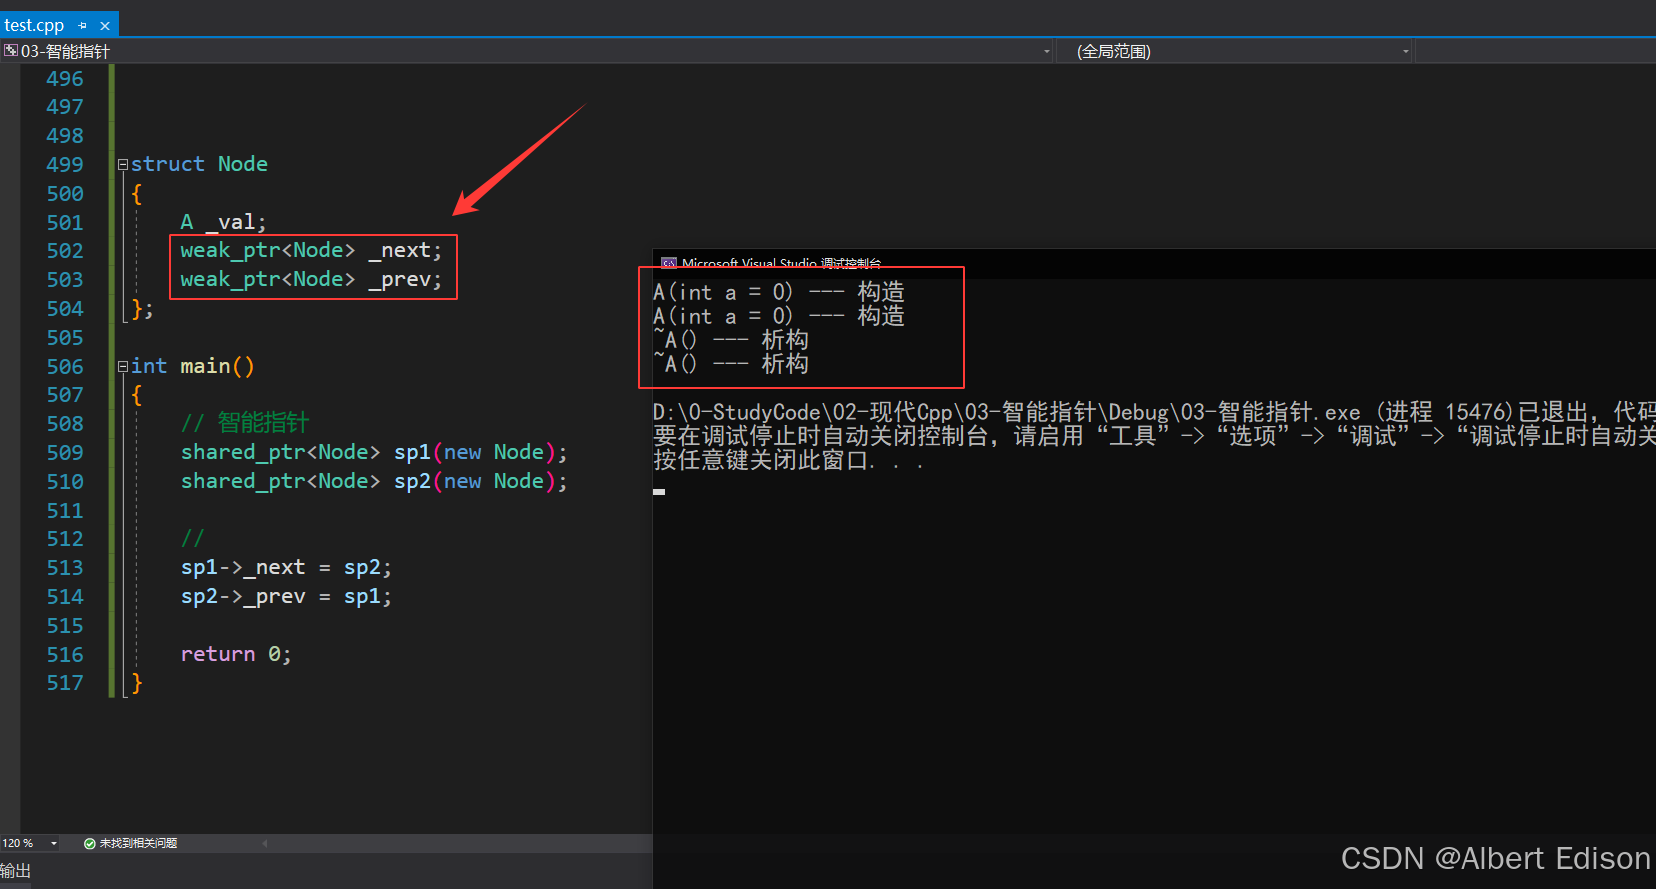Click the 'sp2->_prev = sp1;' statement
The height and width of the screenshot is (889, 1656).
click(286, 597)
